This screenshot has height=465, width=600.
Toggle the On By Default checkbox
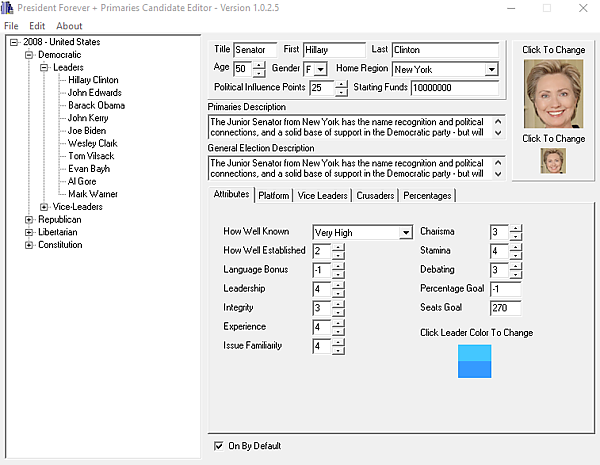[218, 446]
